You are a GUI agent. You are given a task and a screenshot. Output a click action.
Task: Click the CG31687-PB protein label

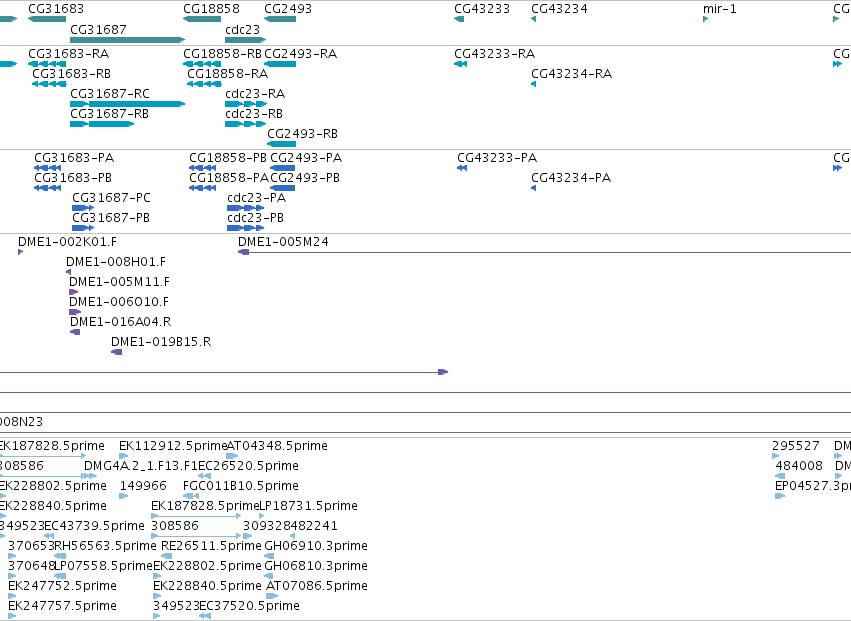tap(111, 218)
